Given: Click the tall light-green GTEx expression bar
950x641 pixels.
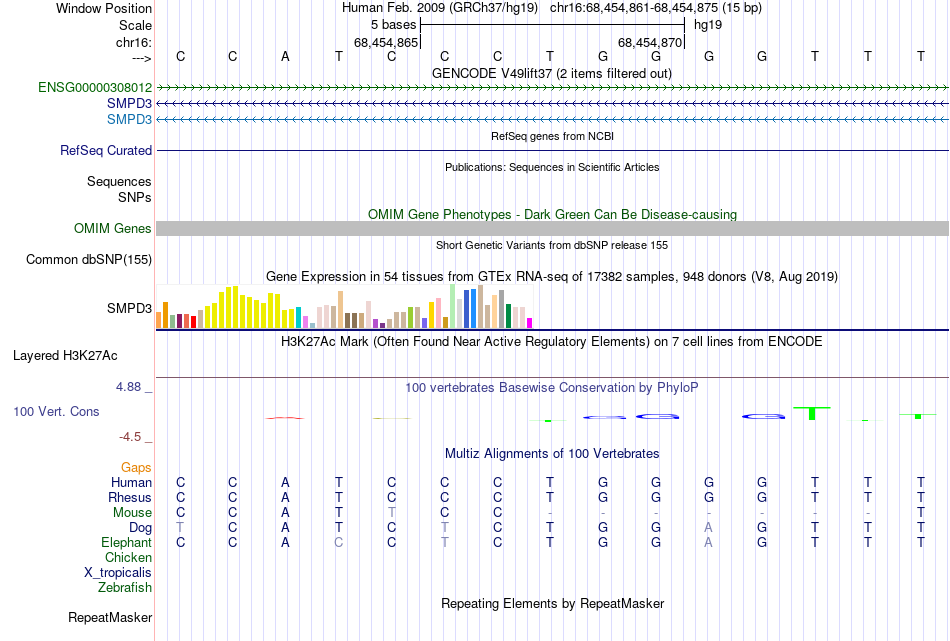Looking at the screenshot, I should (x=453, y=307).
